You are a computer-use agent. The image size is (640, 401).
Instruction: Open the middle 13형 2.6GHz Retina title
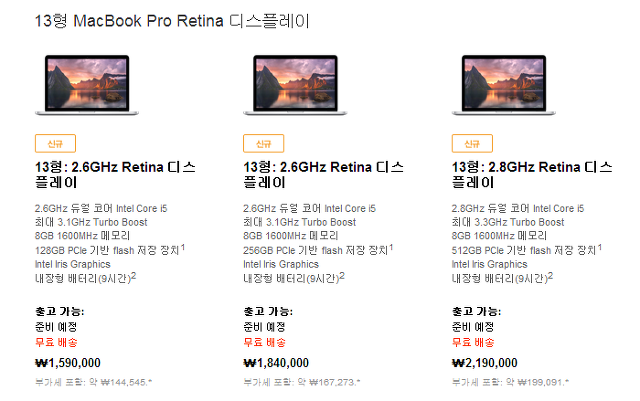323,175
